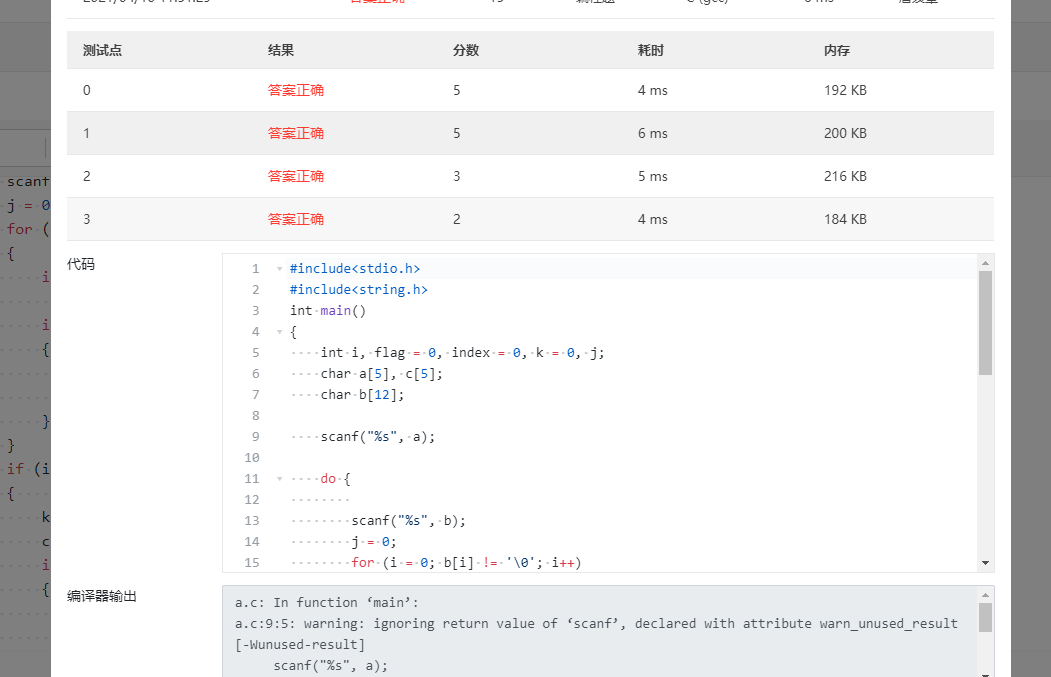Click compiler output scrollbar up arrow
The image size is (1051, 677).
[985, 595]
